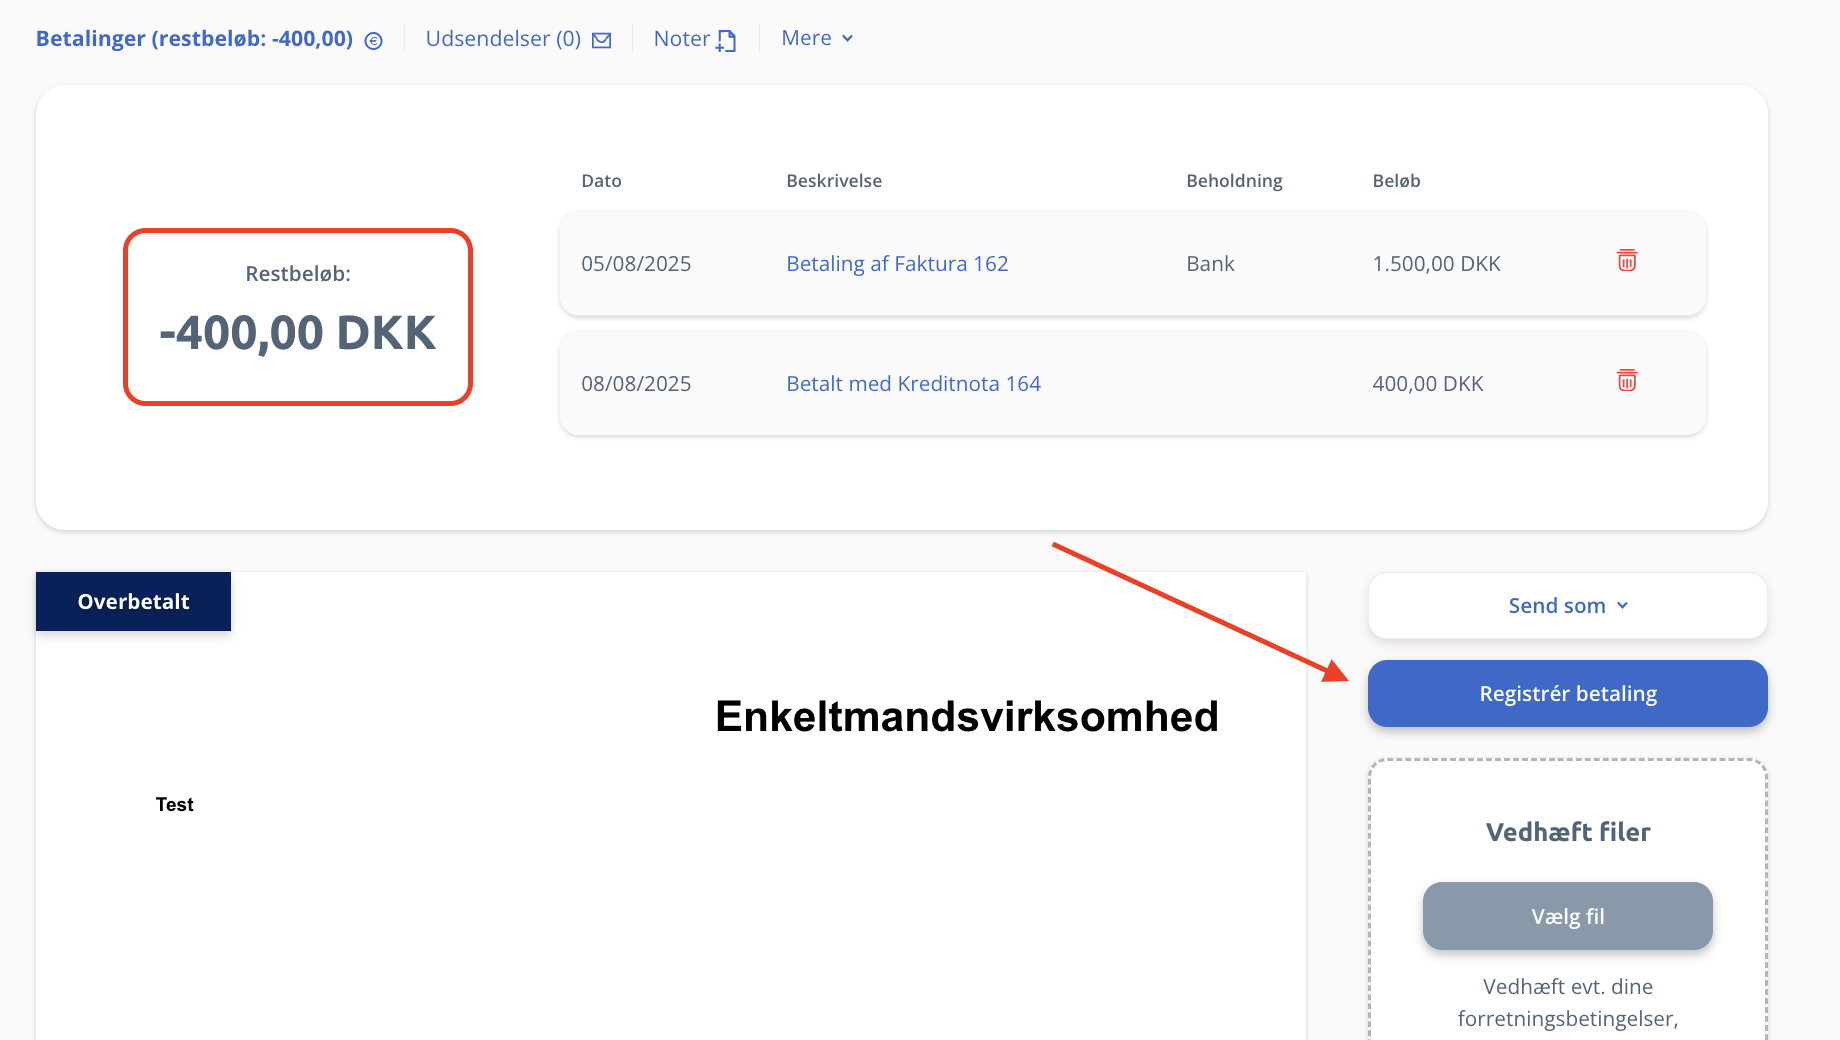
Task: Delete the Faktura 162 payment row
Action: tap(1627, 261)
